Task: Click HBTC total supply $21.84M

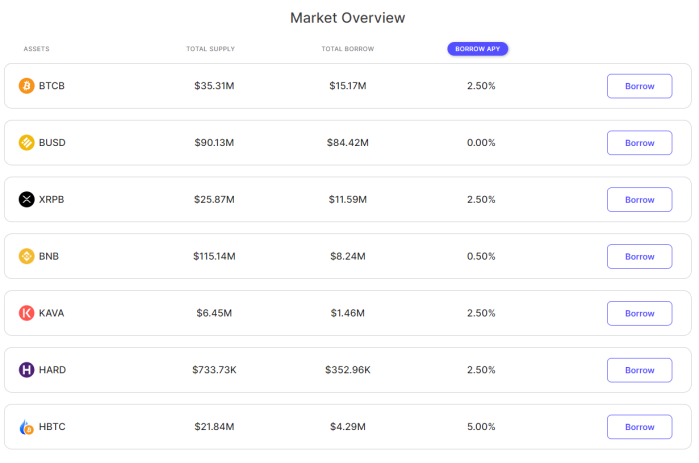Action: [214, 426]
